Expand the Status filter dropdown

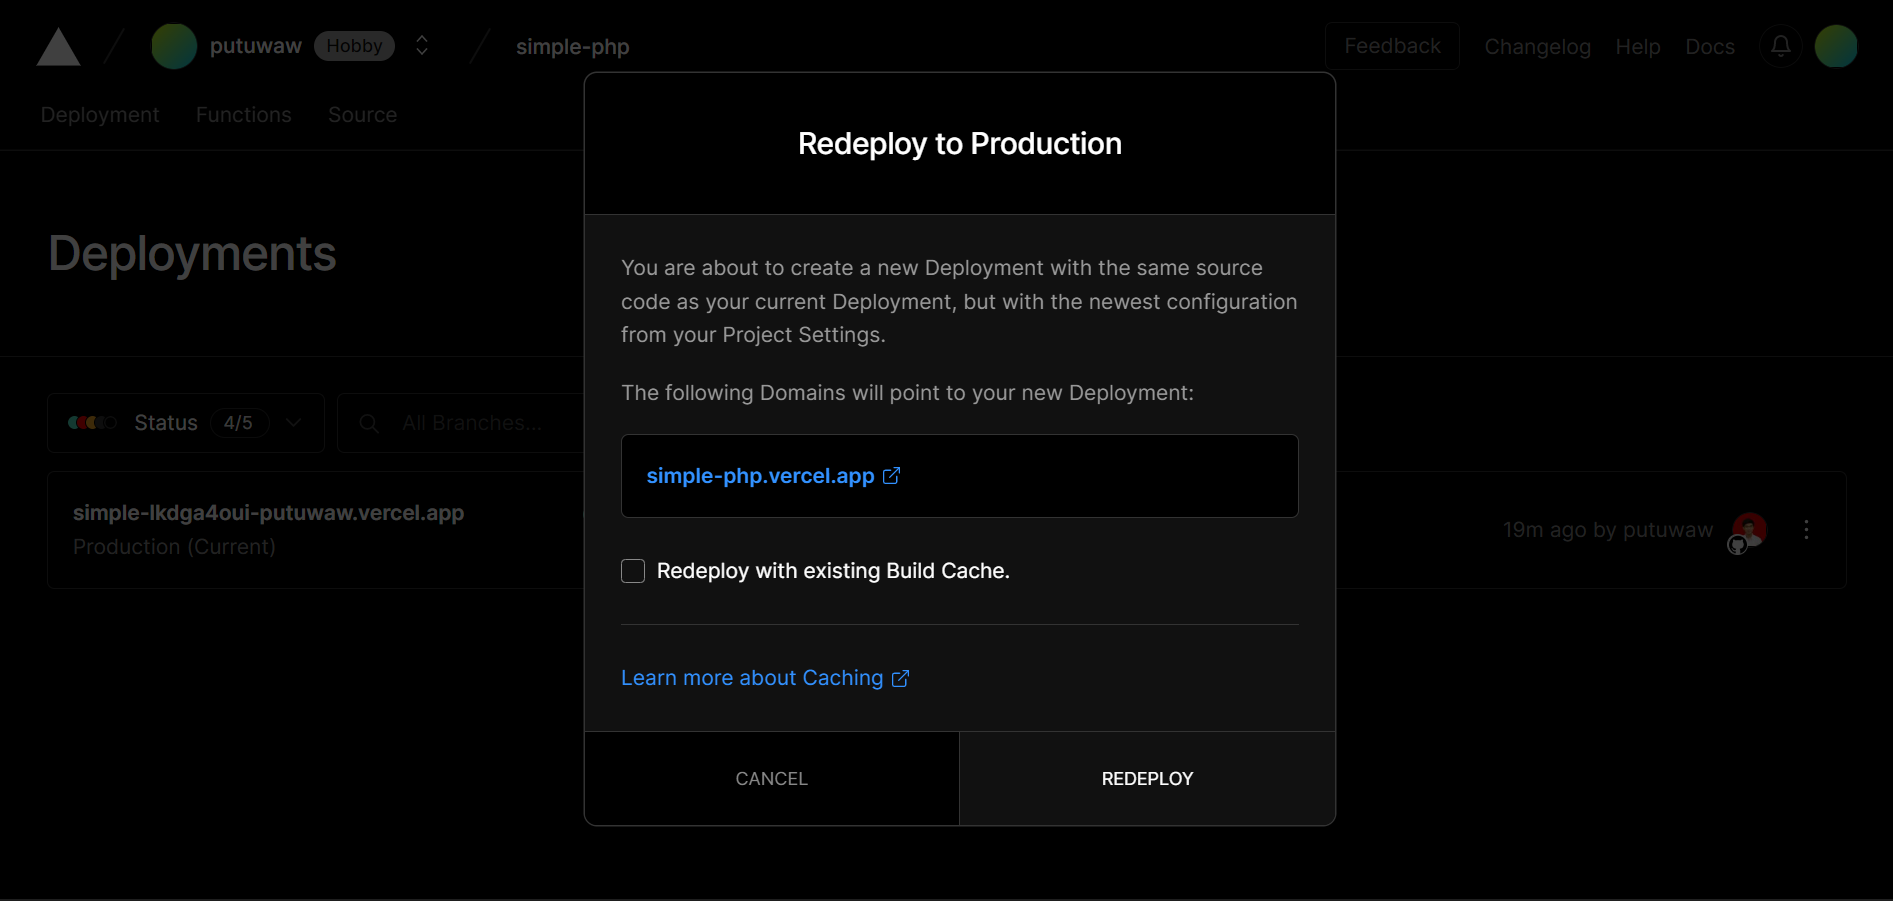(x=186, y=423)
